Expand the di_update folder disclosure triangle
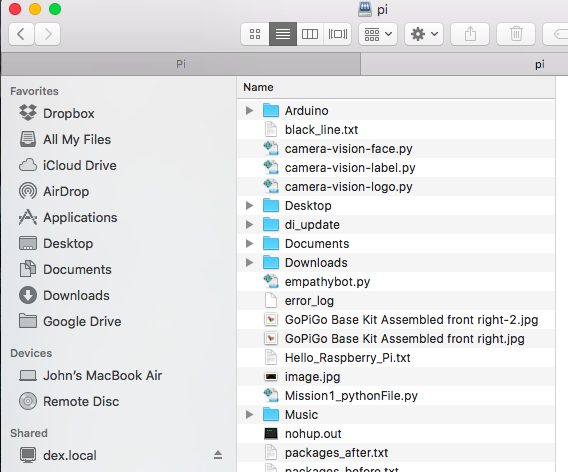 point(249,225)
